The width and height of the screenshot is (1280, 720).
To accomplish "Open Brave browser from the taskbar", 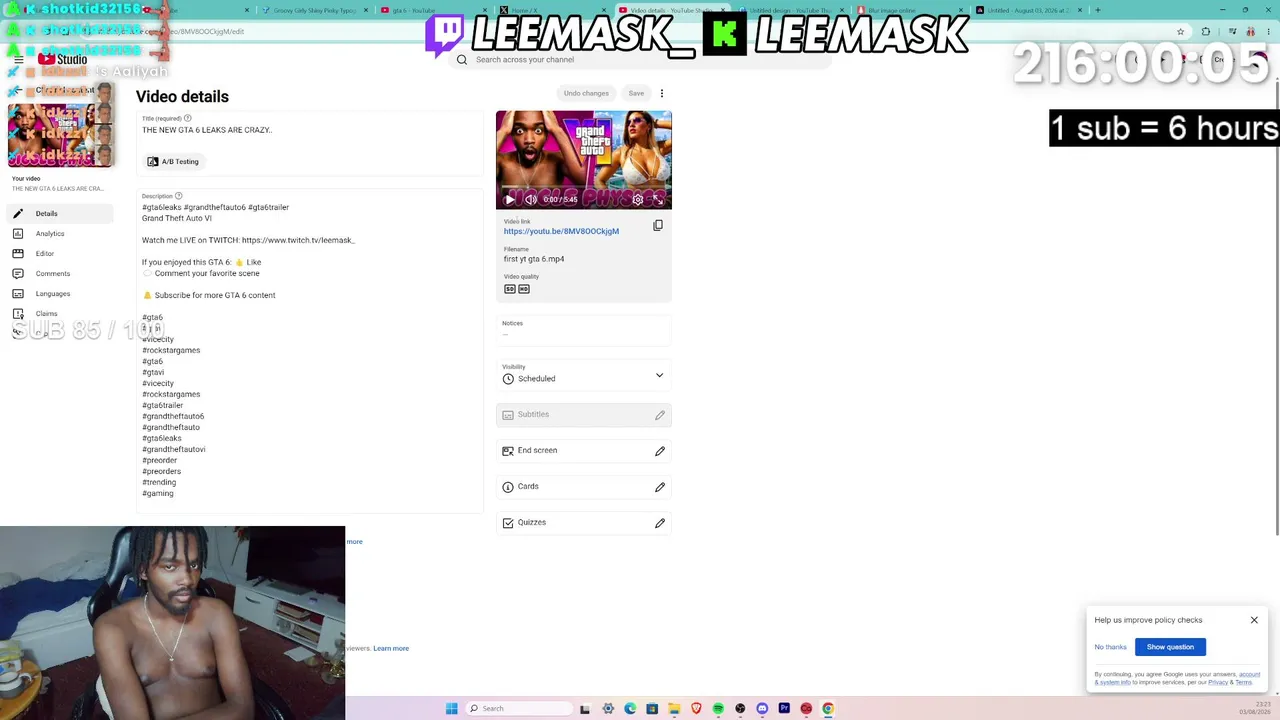I will click(x=696, y=708).
